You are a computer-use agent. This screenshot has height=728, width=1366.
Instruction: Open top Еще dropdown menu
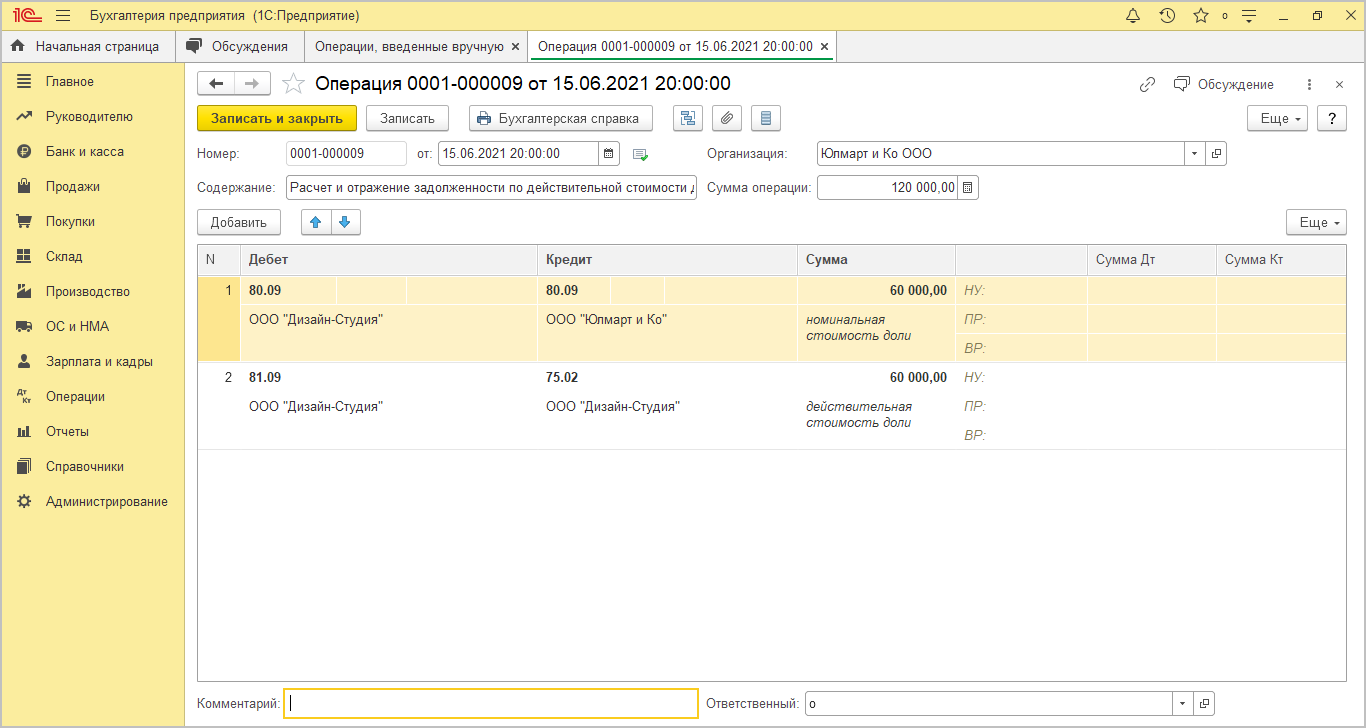(x=1277, y=118)
